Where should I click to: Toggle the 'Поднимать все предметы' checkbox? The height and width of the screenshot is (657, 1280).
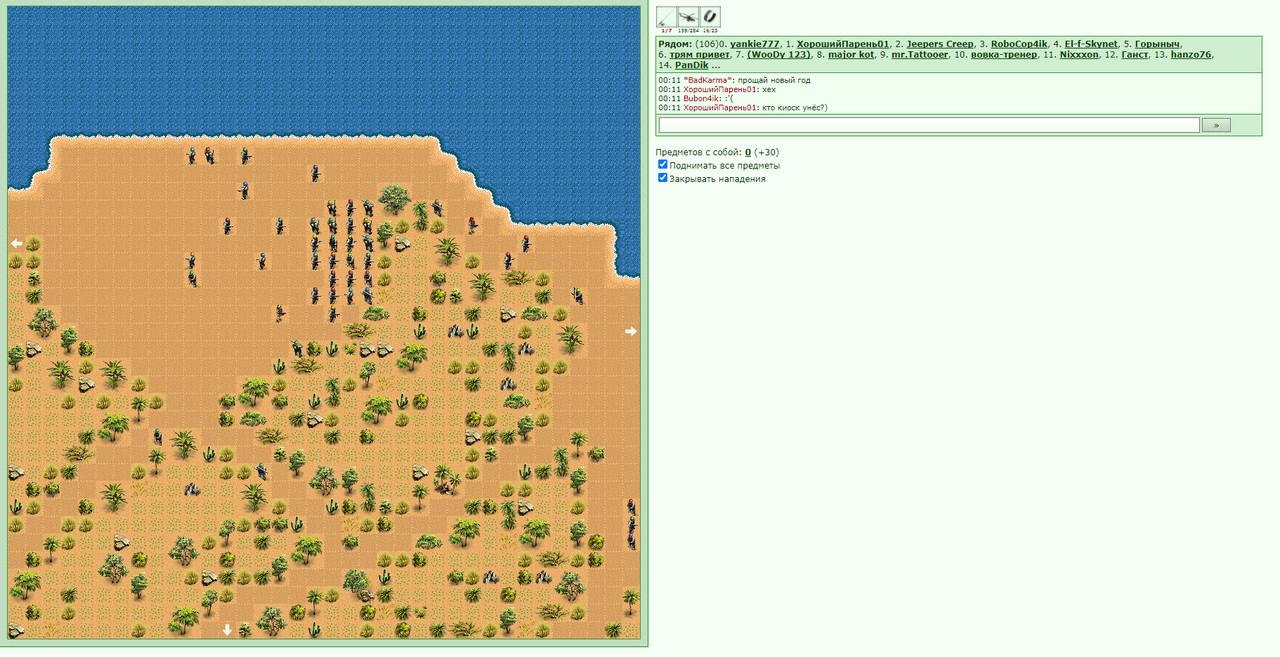point(662,165)
